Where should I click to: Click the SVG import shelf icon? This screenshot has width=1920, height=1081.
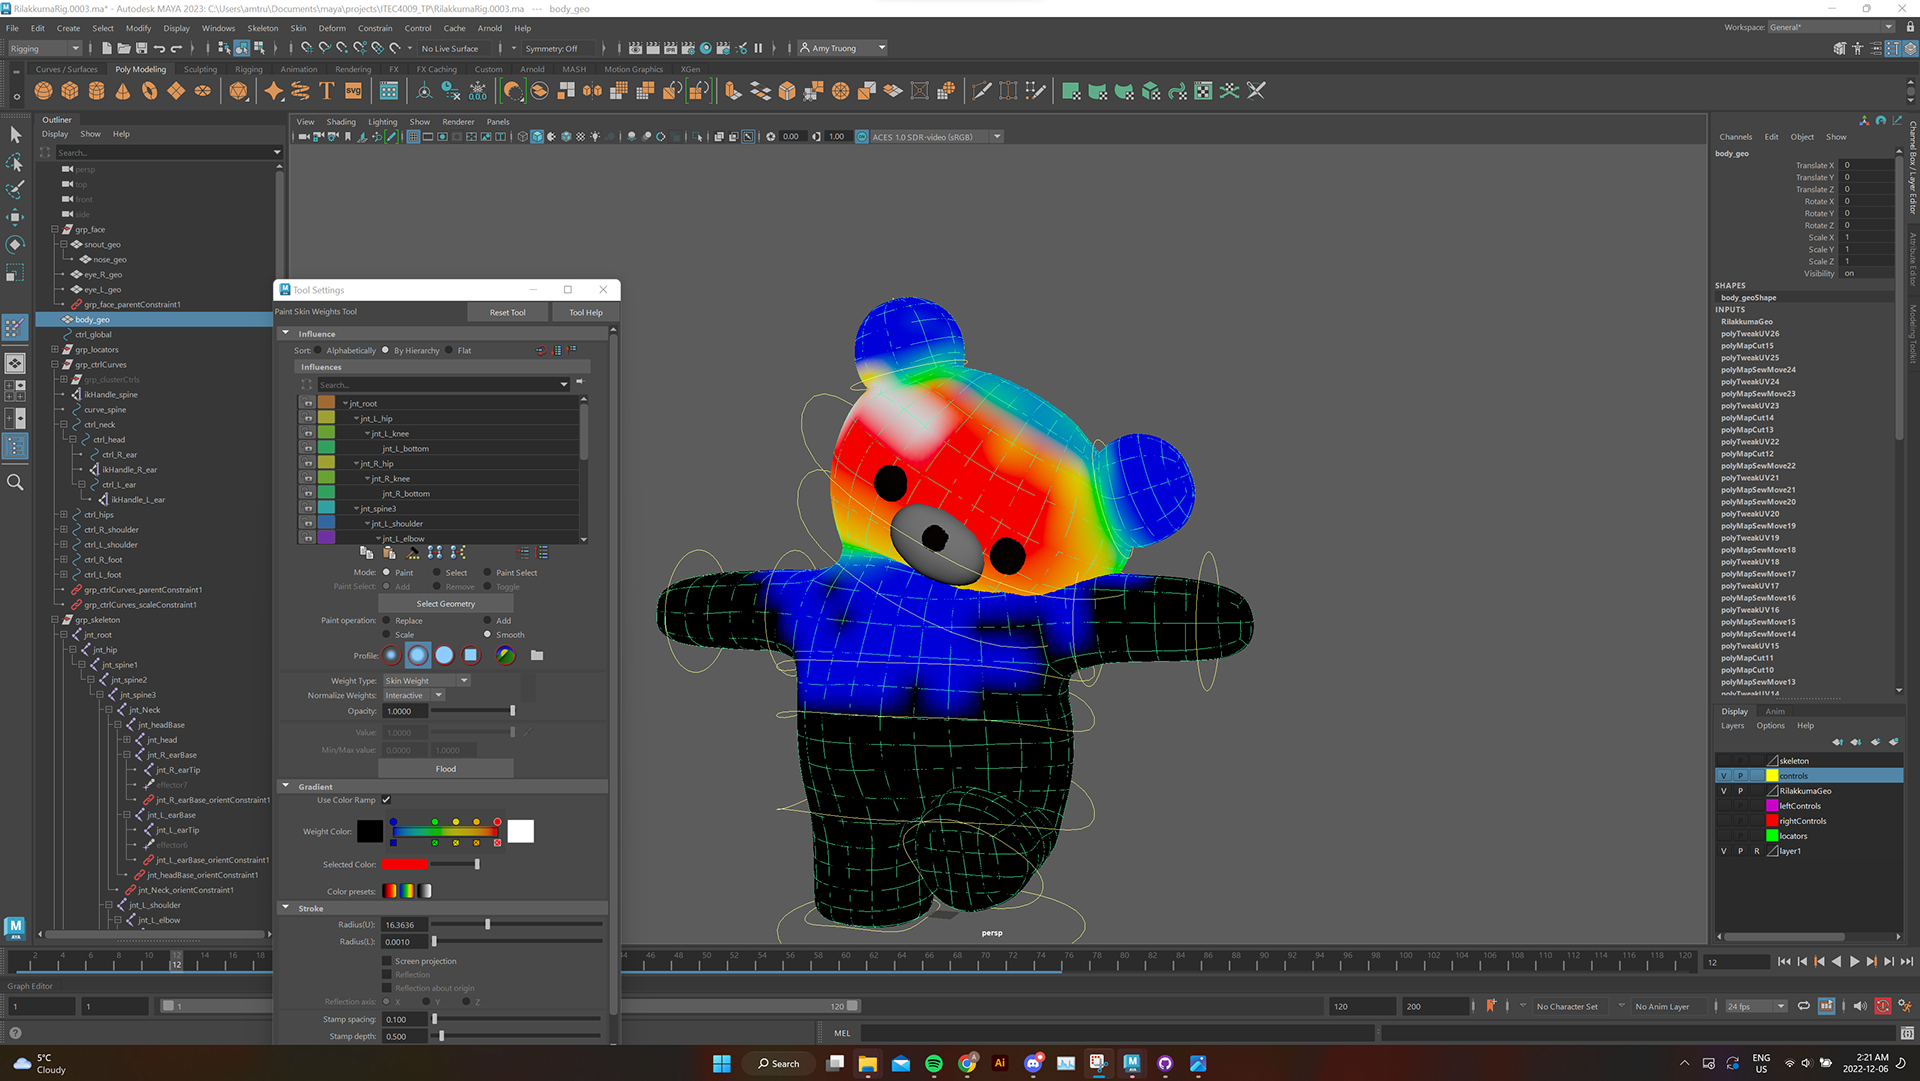pos(353,91)
